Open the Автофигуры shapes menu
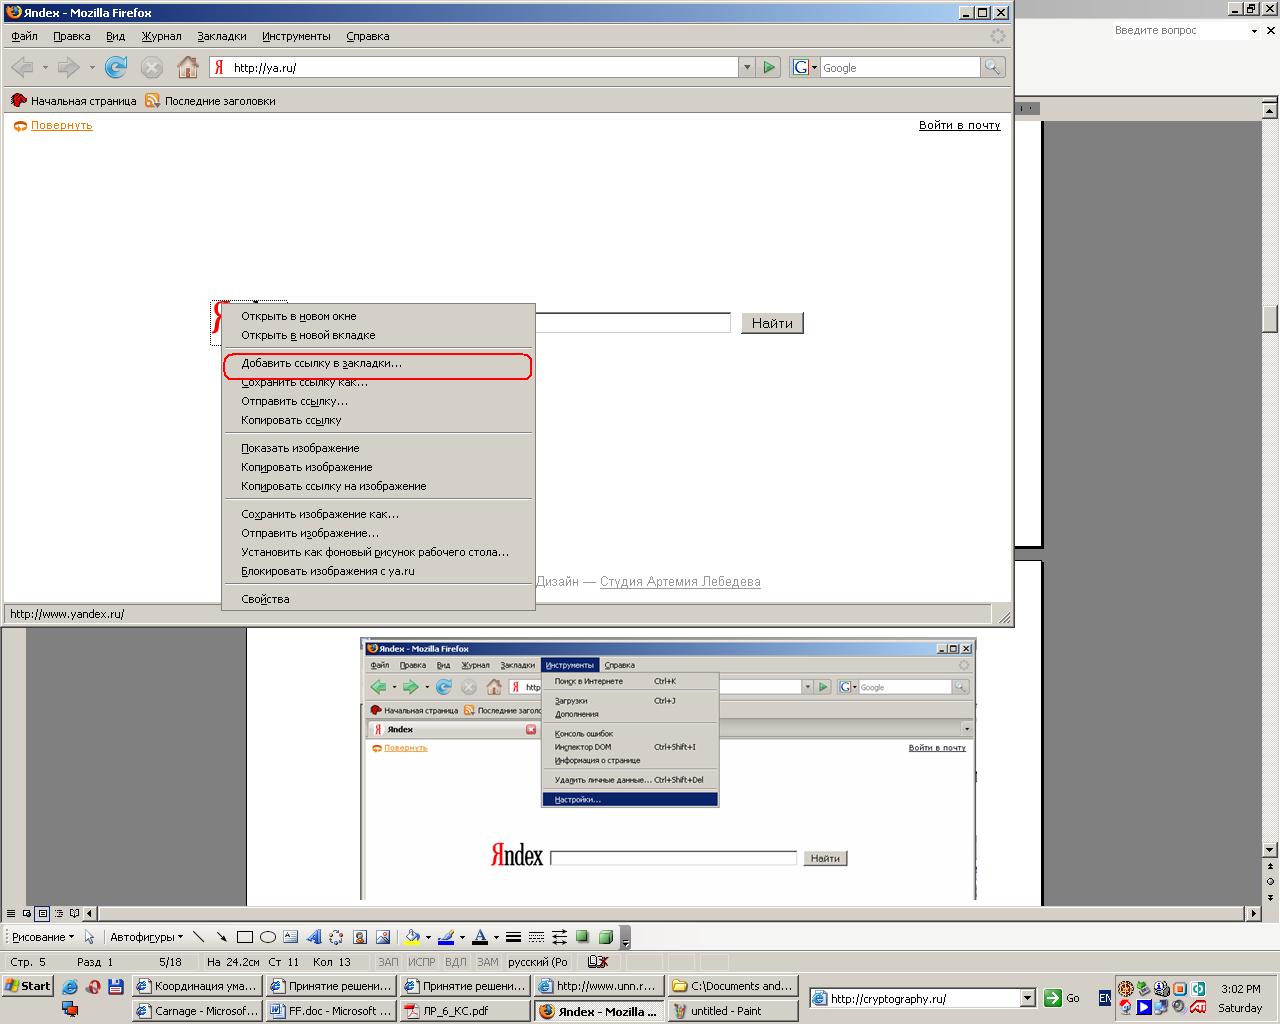1280x1024 pixels. click(x=146, y=937)
